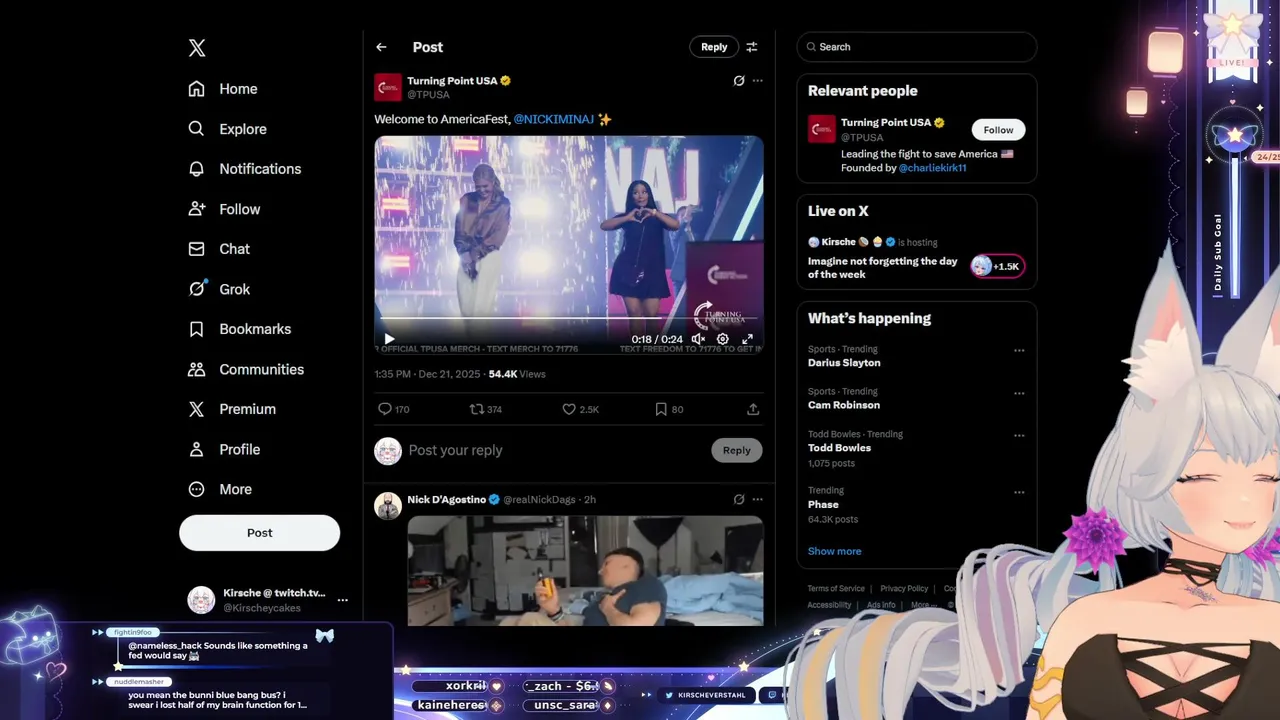Open Accessibility footer link
The width and height of the screenshot is (1280, 720).
(829, 605)
